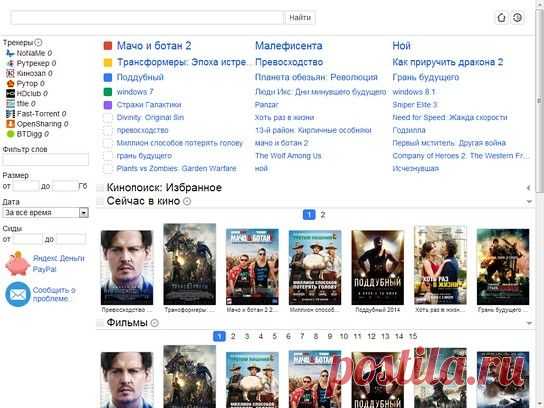Toggle the checkbox beside Кинопоиск: Избранное

tap(100, 188)
